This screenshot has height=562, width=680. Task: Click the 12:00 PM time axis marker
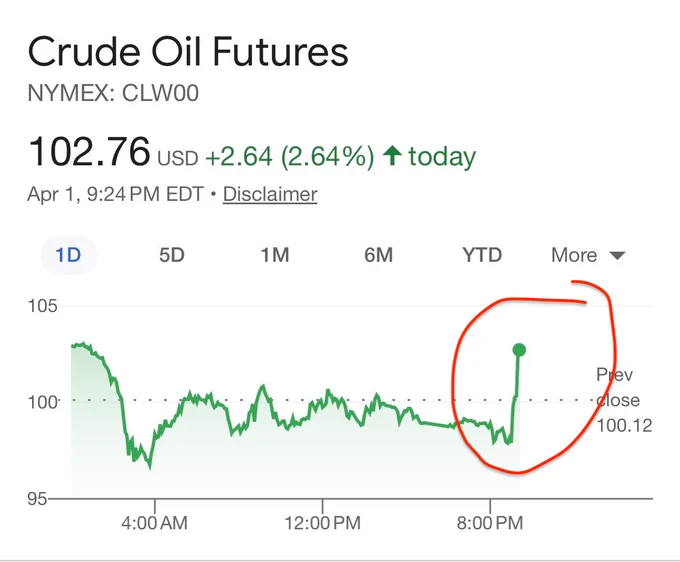(322, 523)
